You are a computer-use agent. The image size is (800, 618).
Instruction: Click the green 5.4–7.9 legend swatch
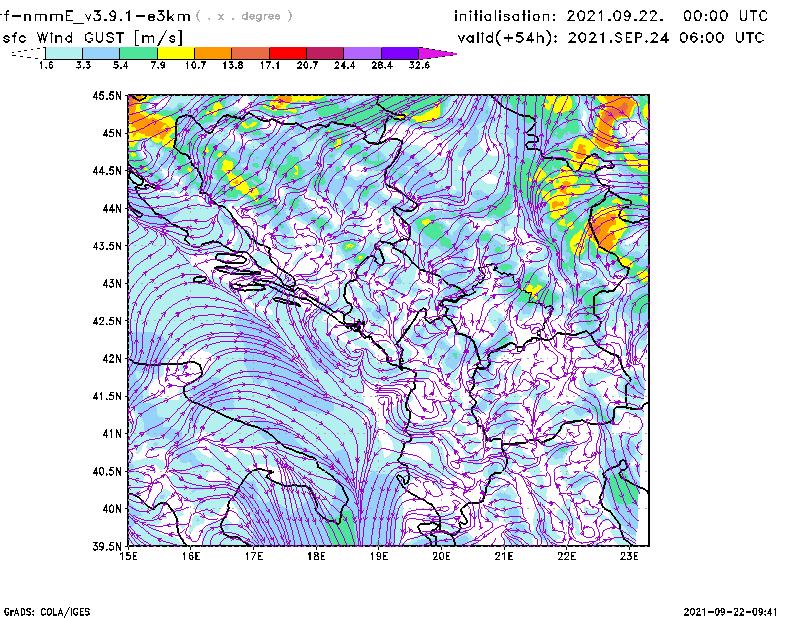(x=139, y=53)
